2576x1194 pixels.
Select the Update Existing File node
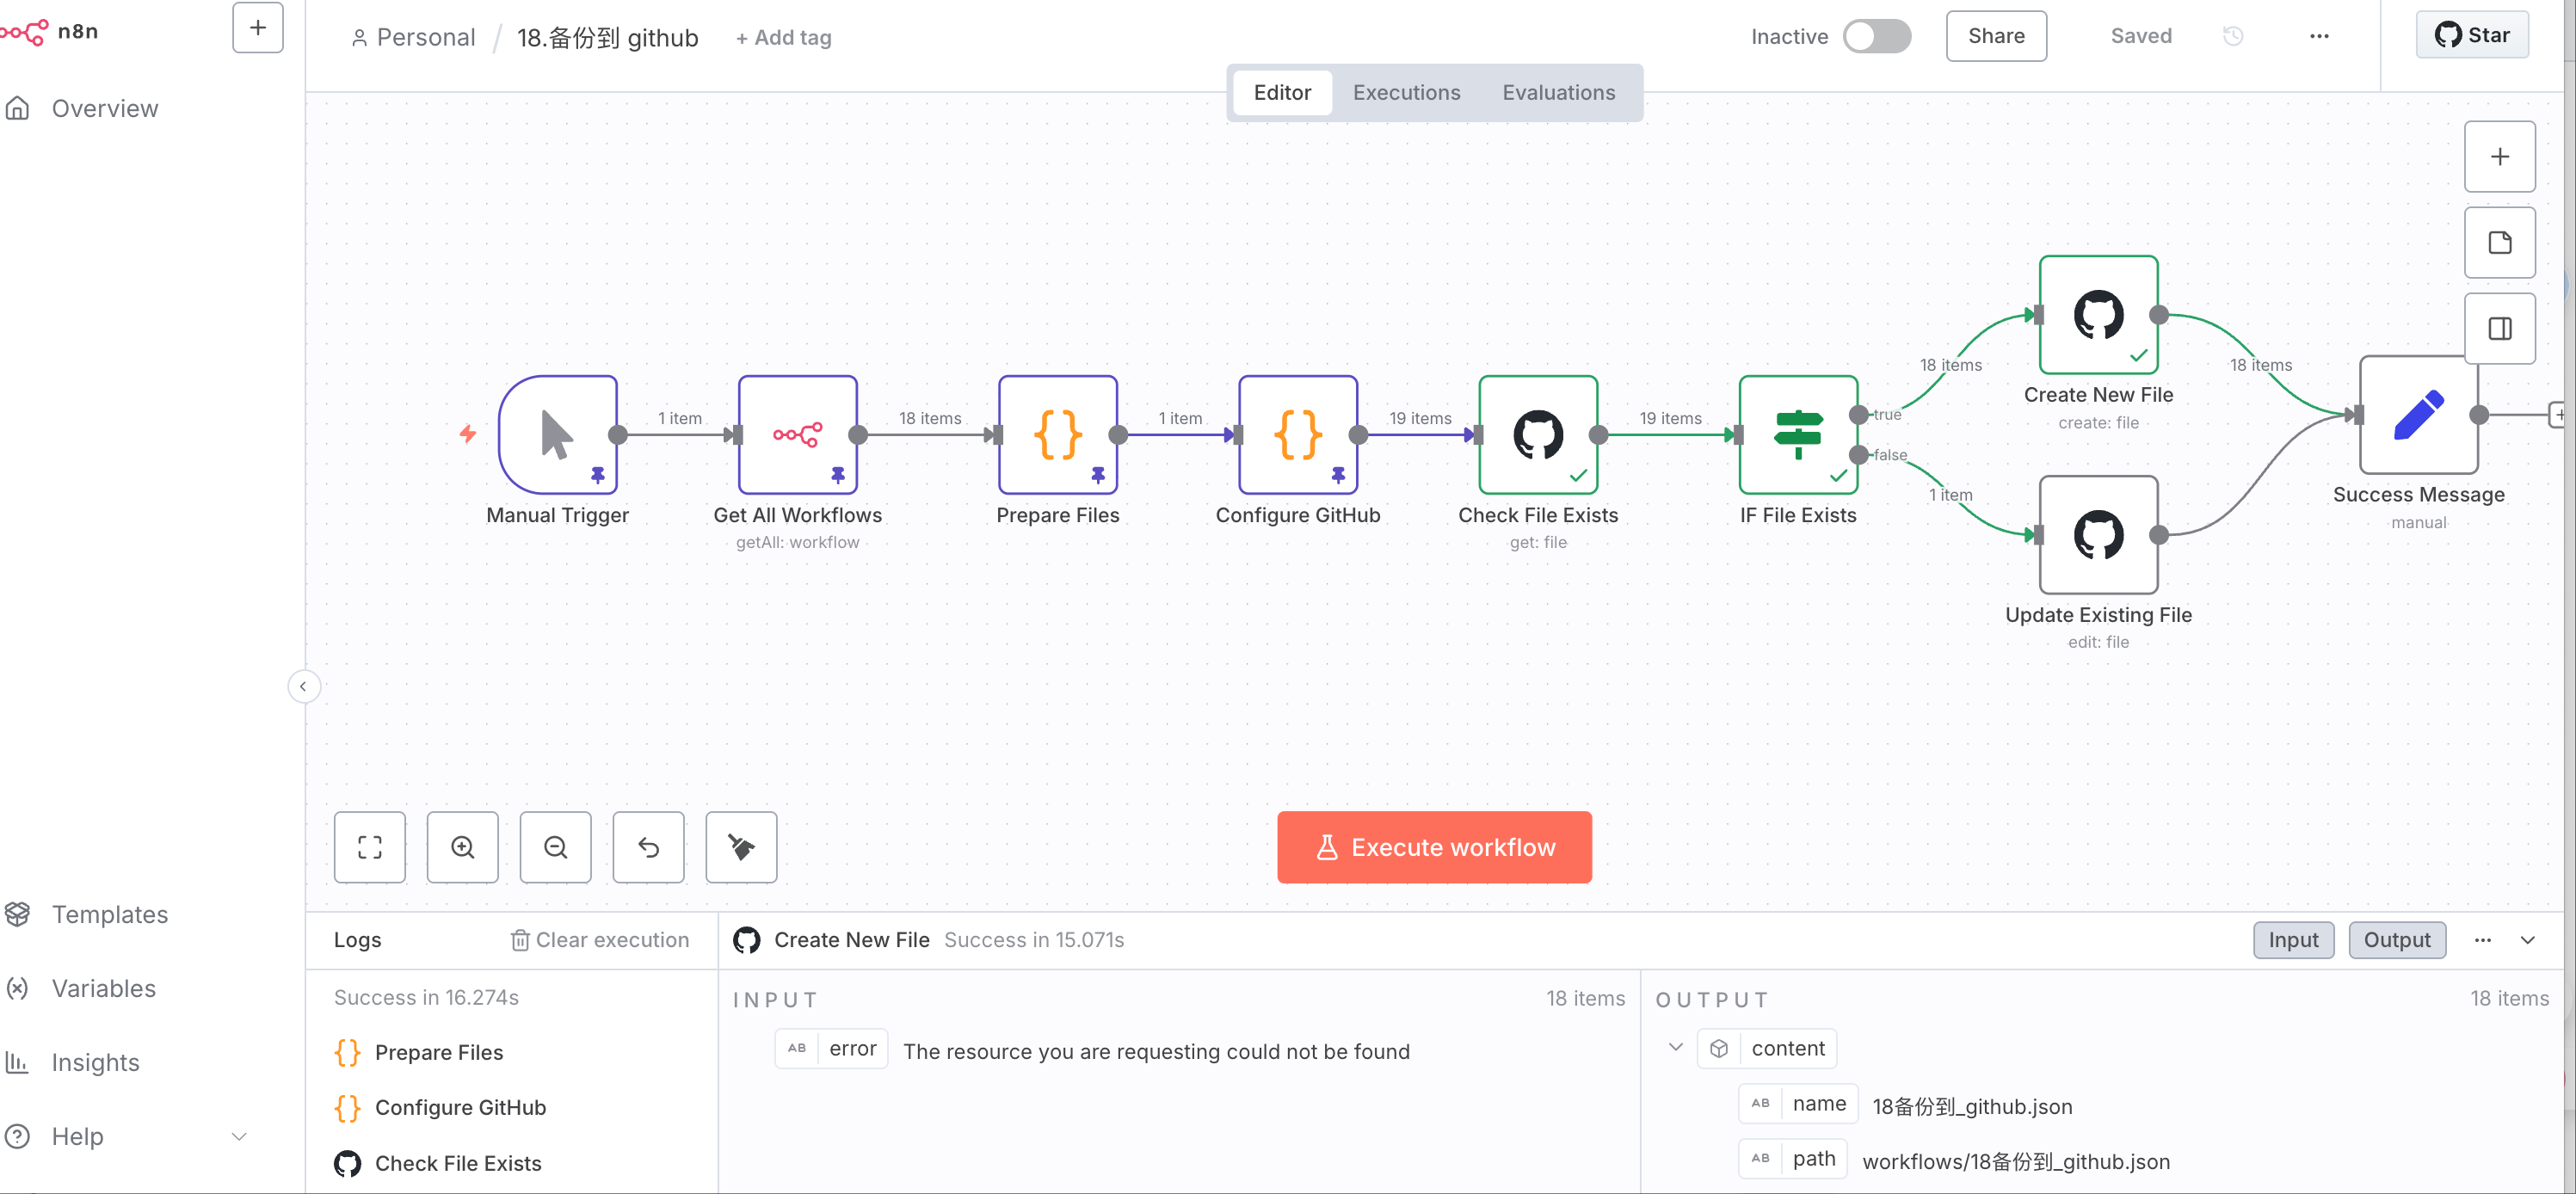click(x=2098, y=534)
